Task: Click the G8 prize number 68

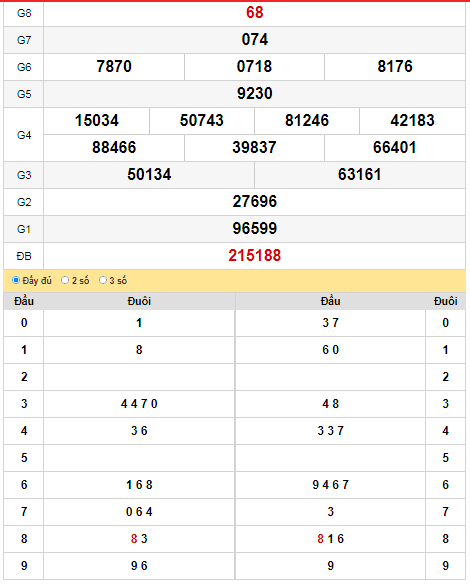Action: tap(254, 13)
